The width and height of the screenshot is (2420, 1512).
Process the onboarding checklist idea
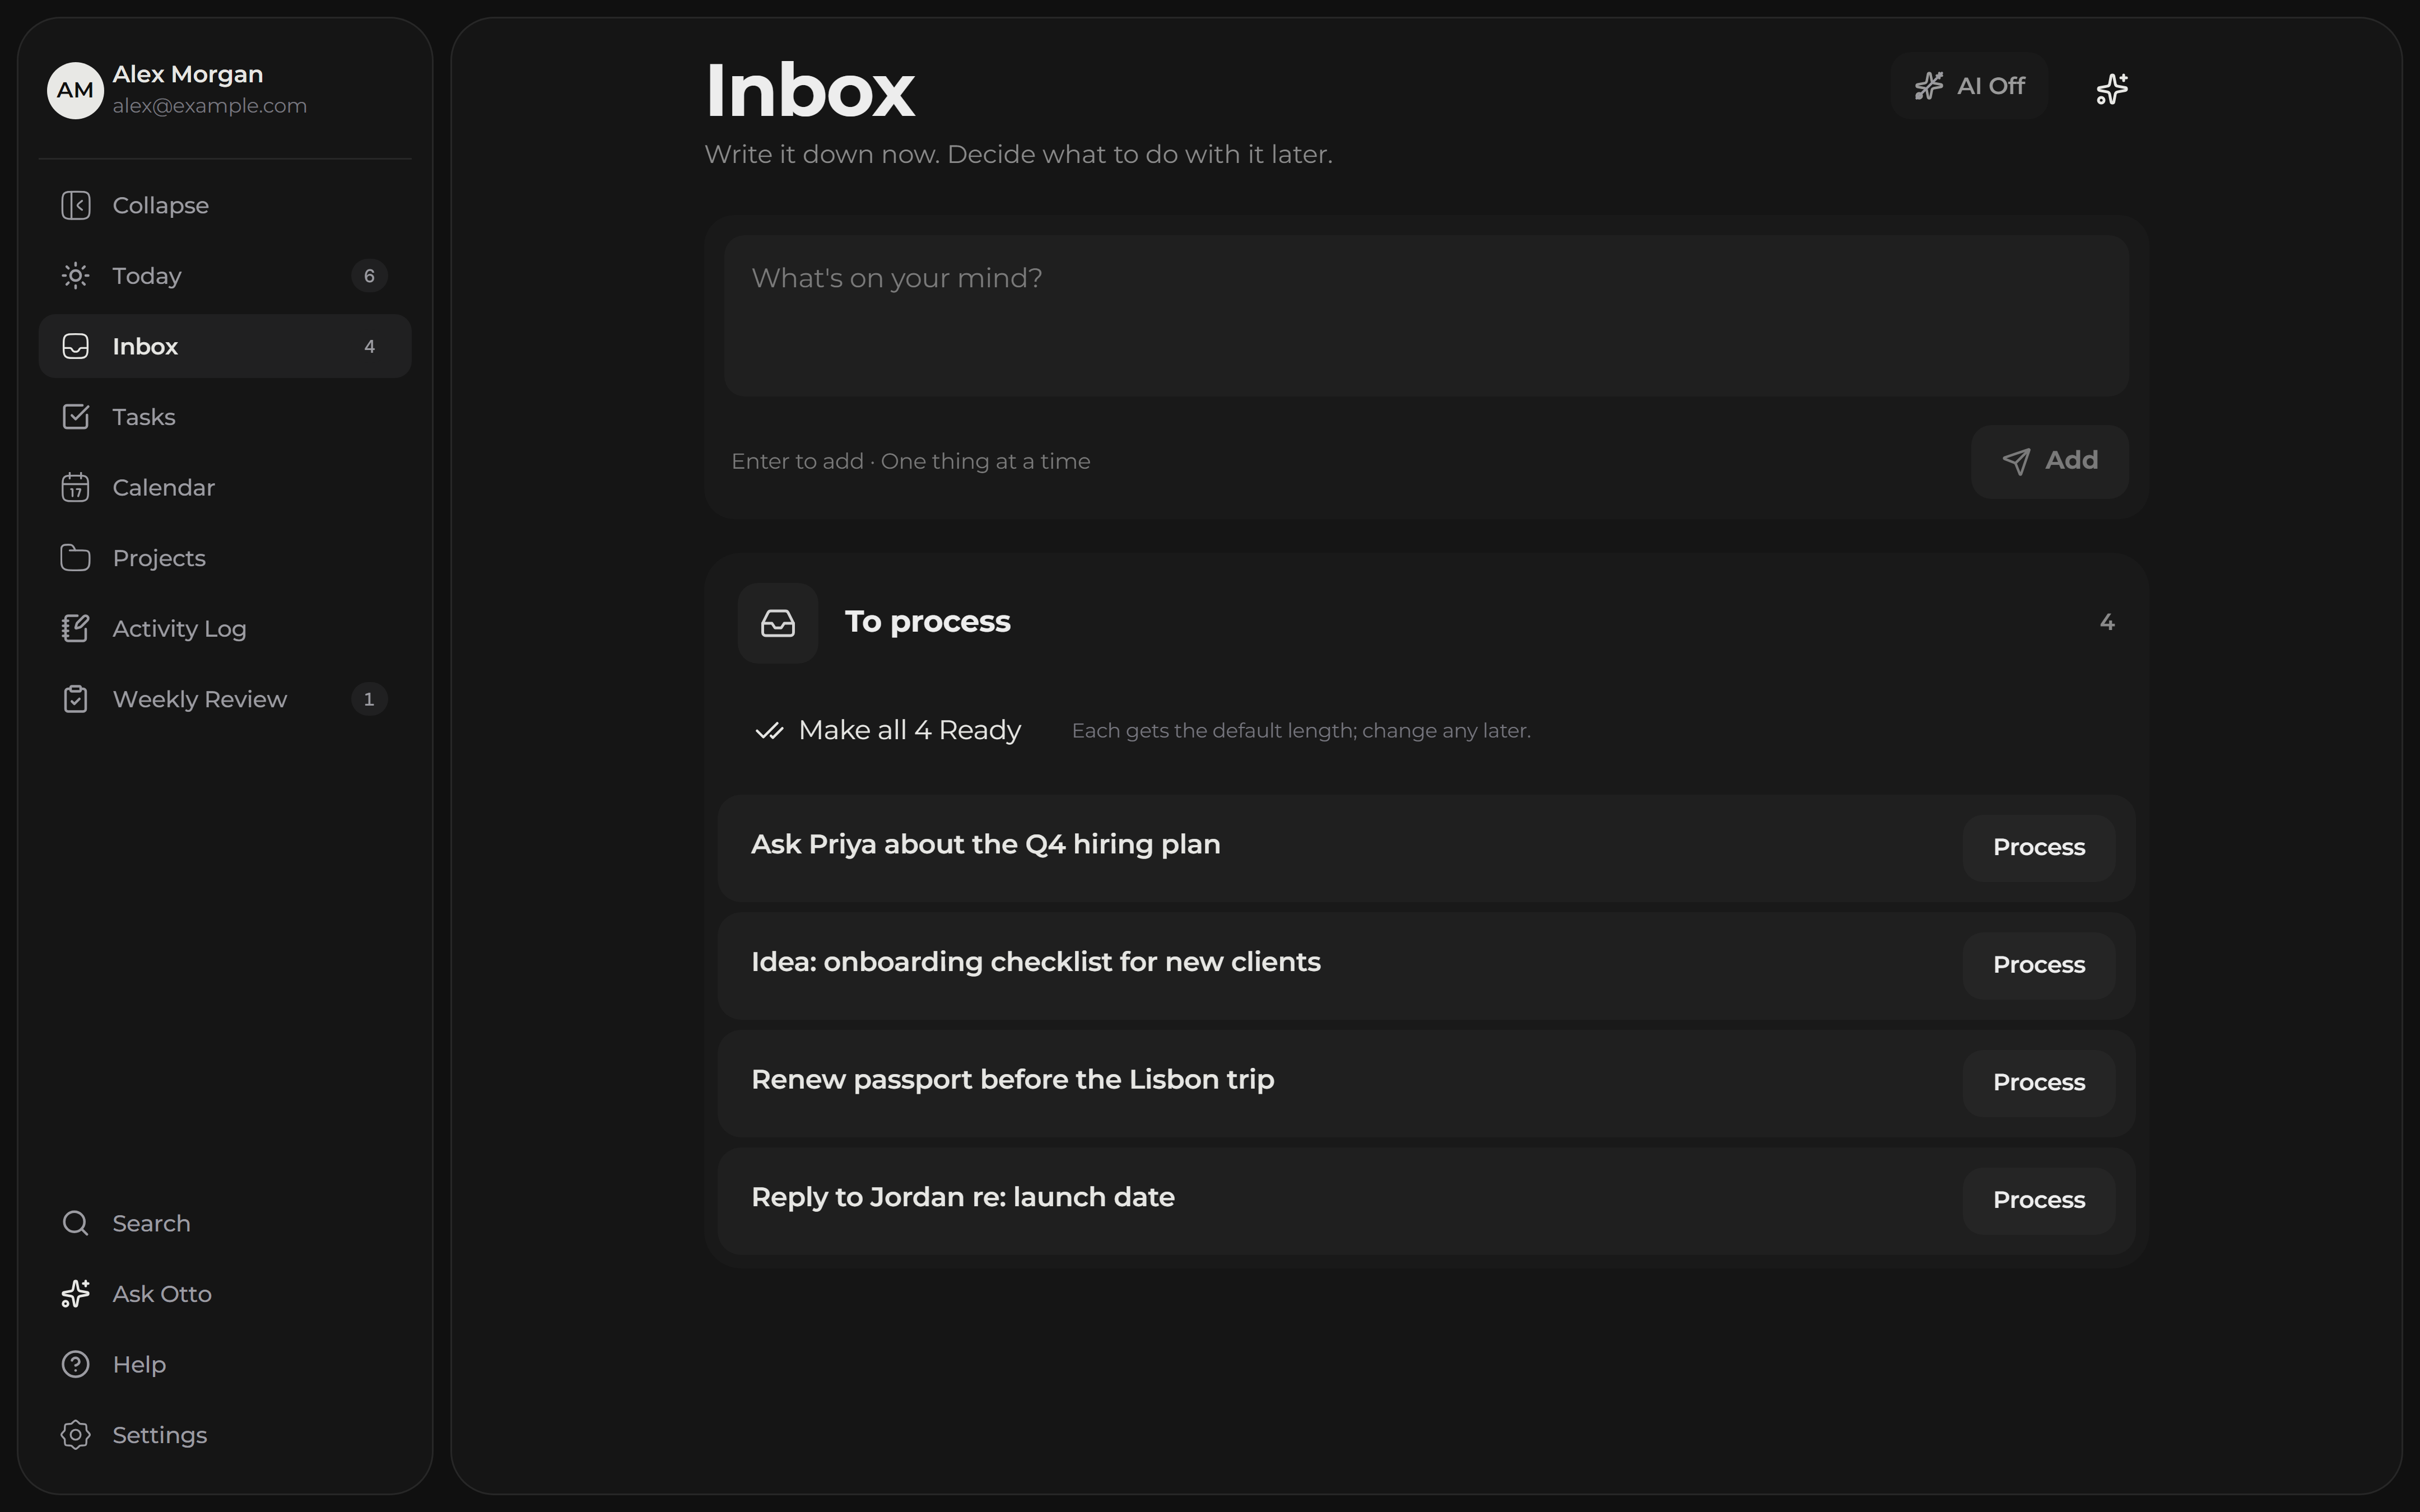(2038, 965)
